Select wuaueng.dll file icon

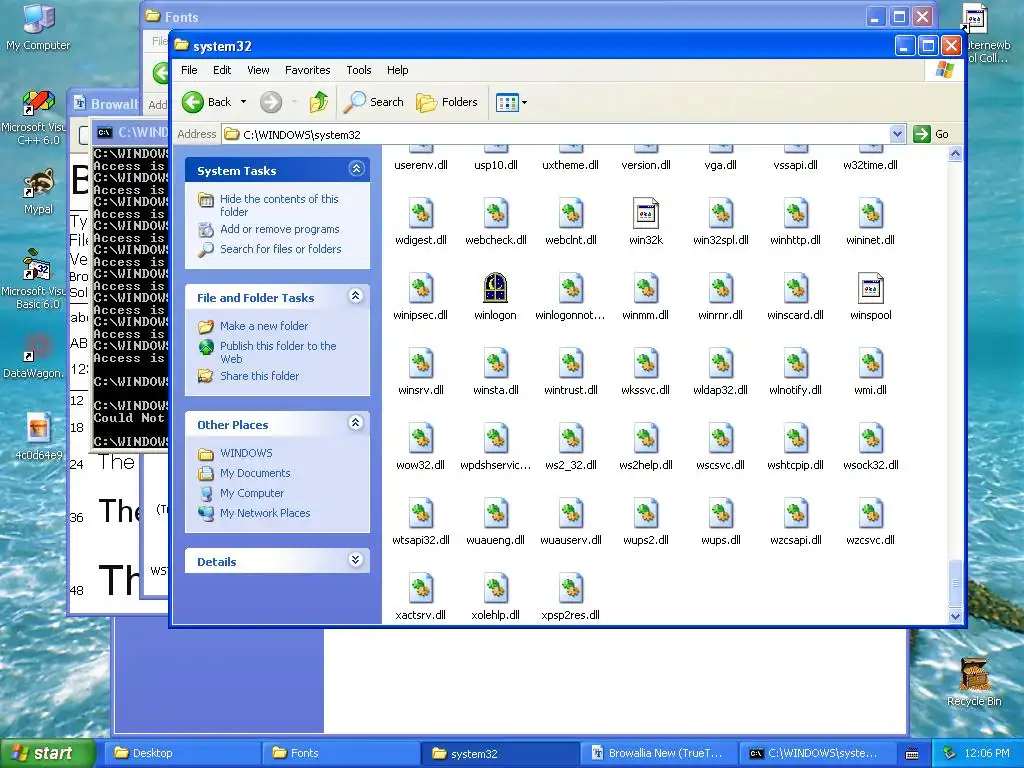495,513
